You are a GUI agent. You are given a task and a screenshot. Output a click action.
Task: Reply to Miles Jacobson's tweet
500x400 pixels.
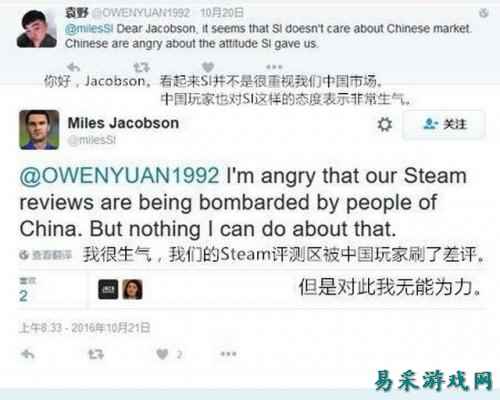pos(28,354)
